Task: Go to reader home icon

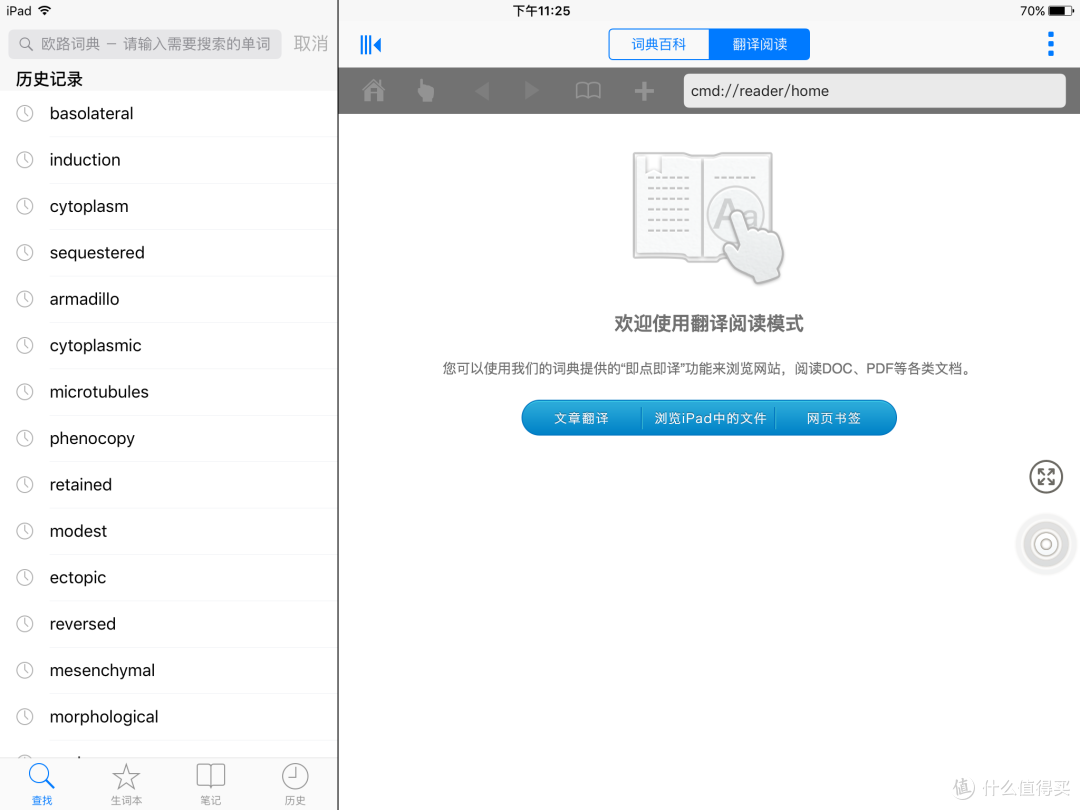Action: pyautogui.click(x=374, y=91)
